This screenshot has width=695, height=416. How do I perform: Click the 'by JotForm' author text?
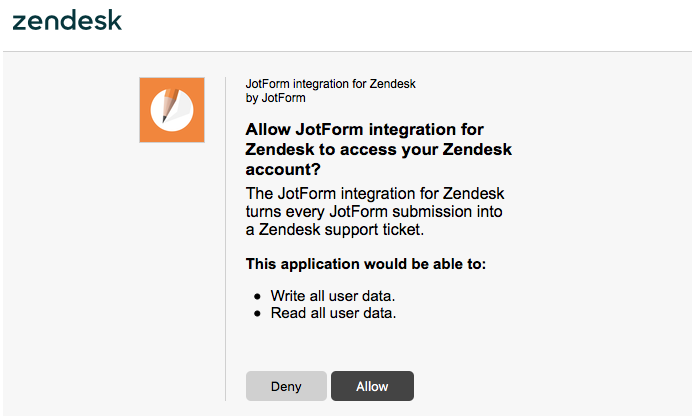tap(275, 98)
